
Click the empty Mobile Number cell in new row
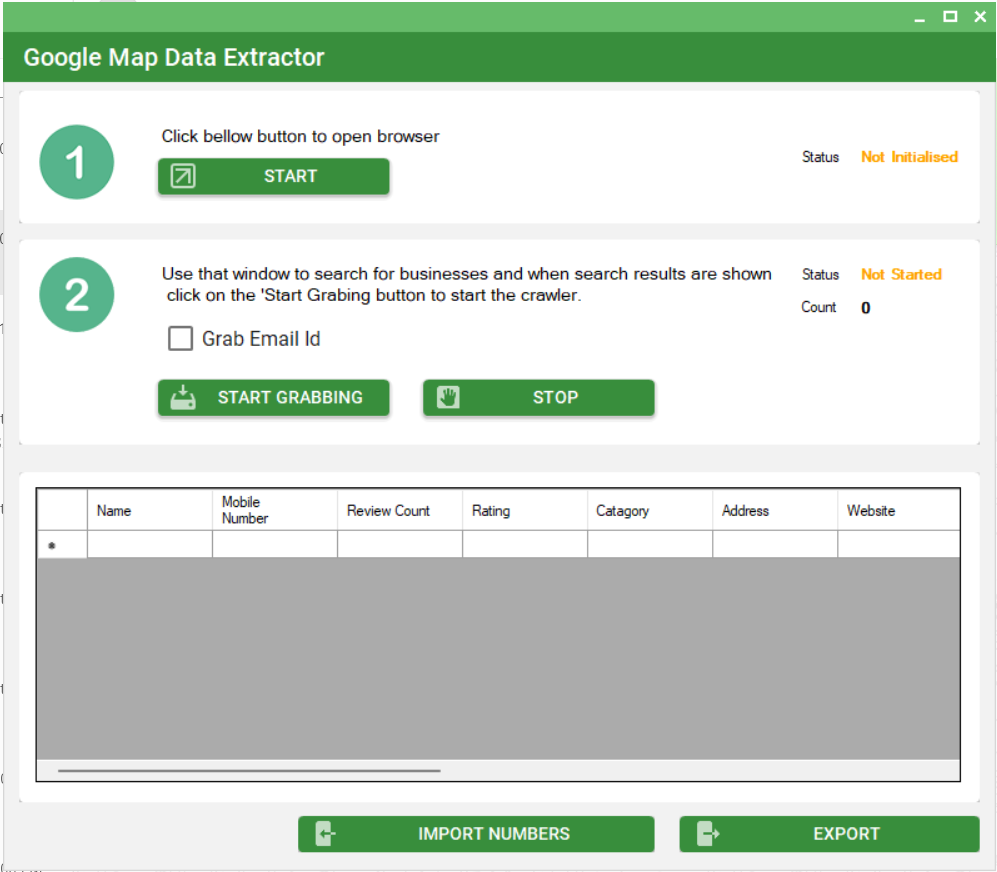tap(275, 544)
